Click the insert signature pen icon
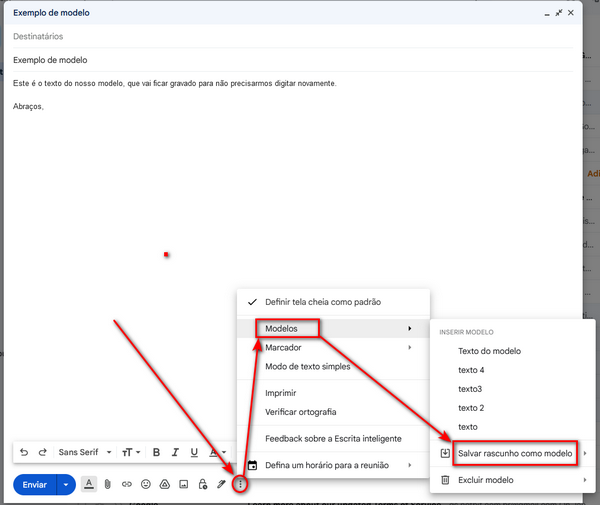The image size is (600, 505). 221,484
